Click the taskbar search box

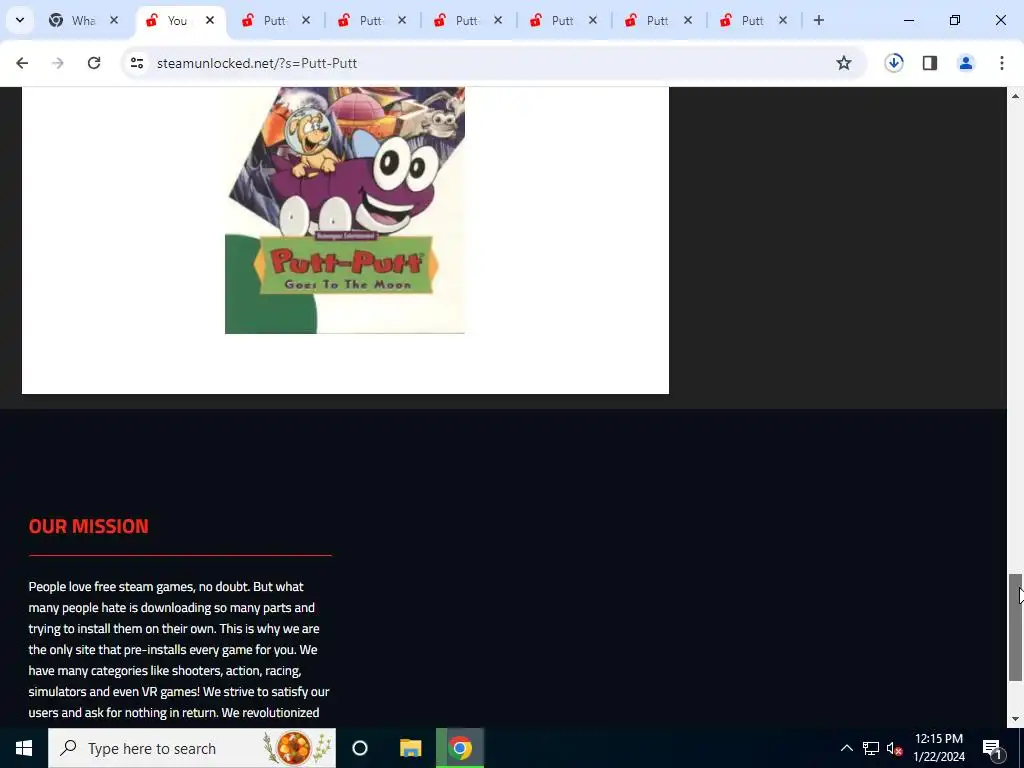(192, 748)
